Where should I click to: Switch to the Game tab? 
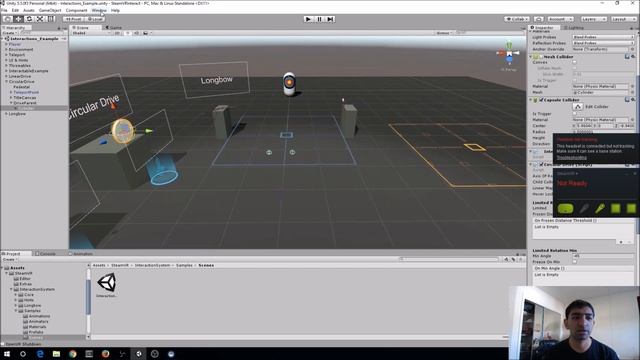[x=114, y=28]
